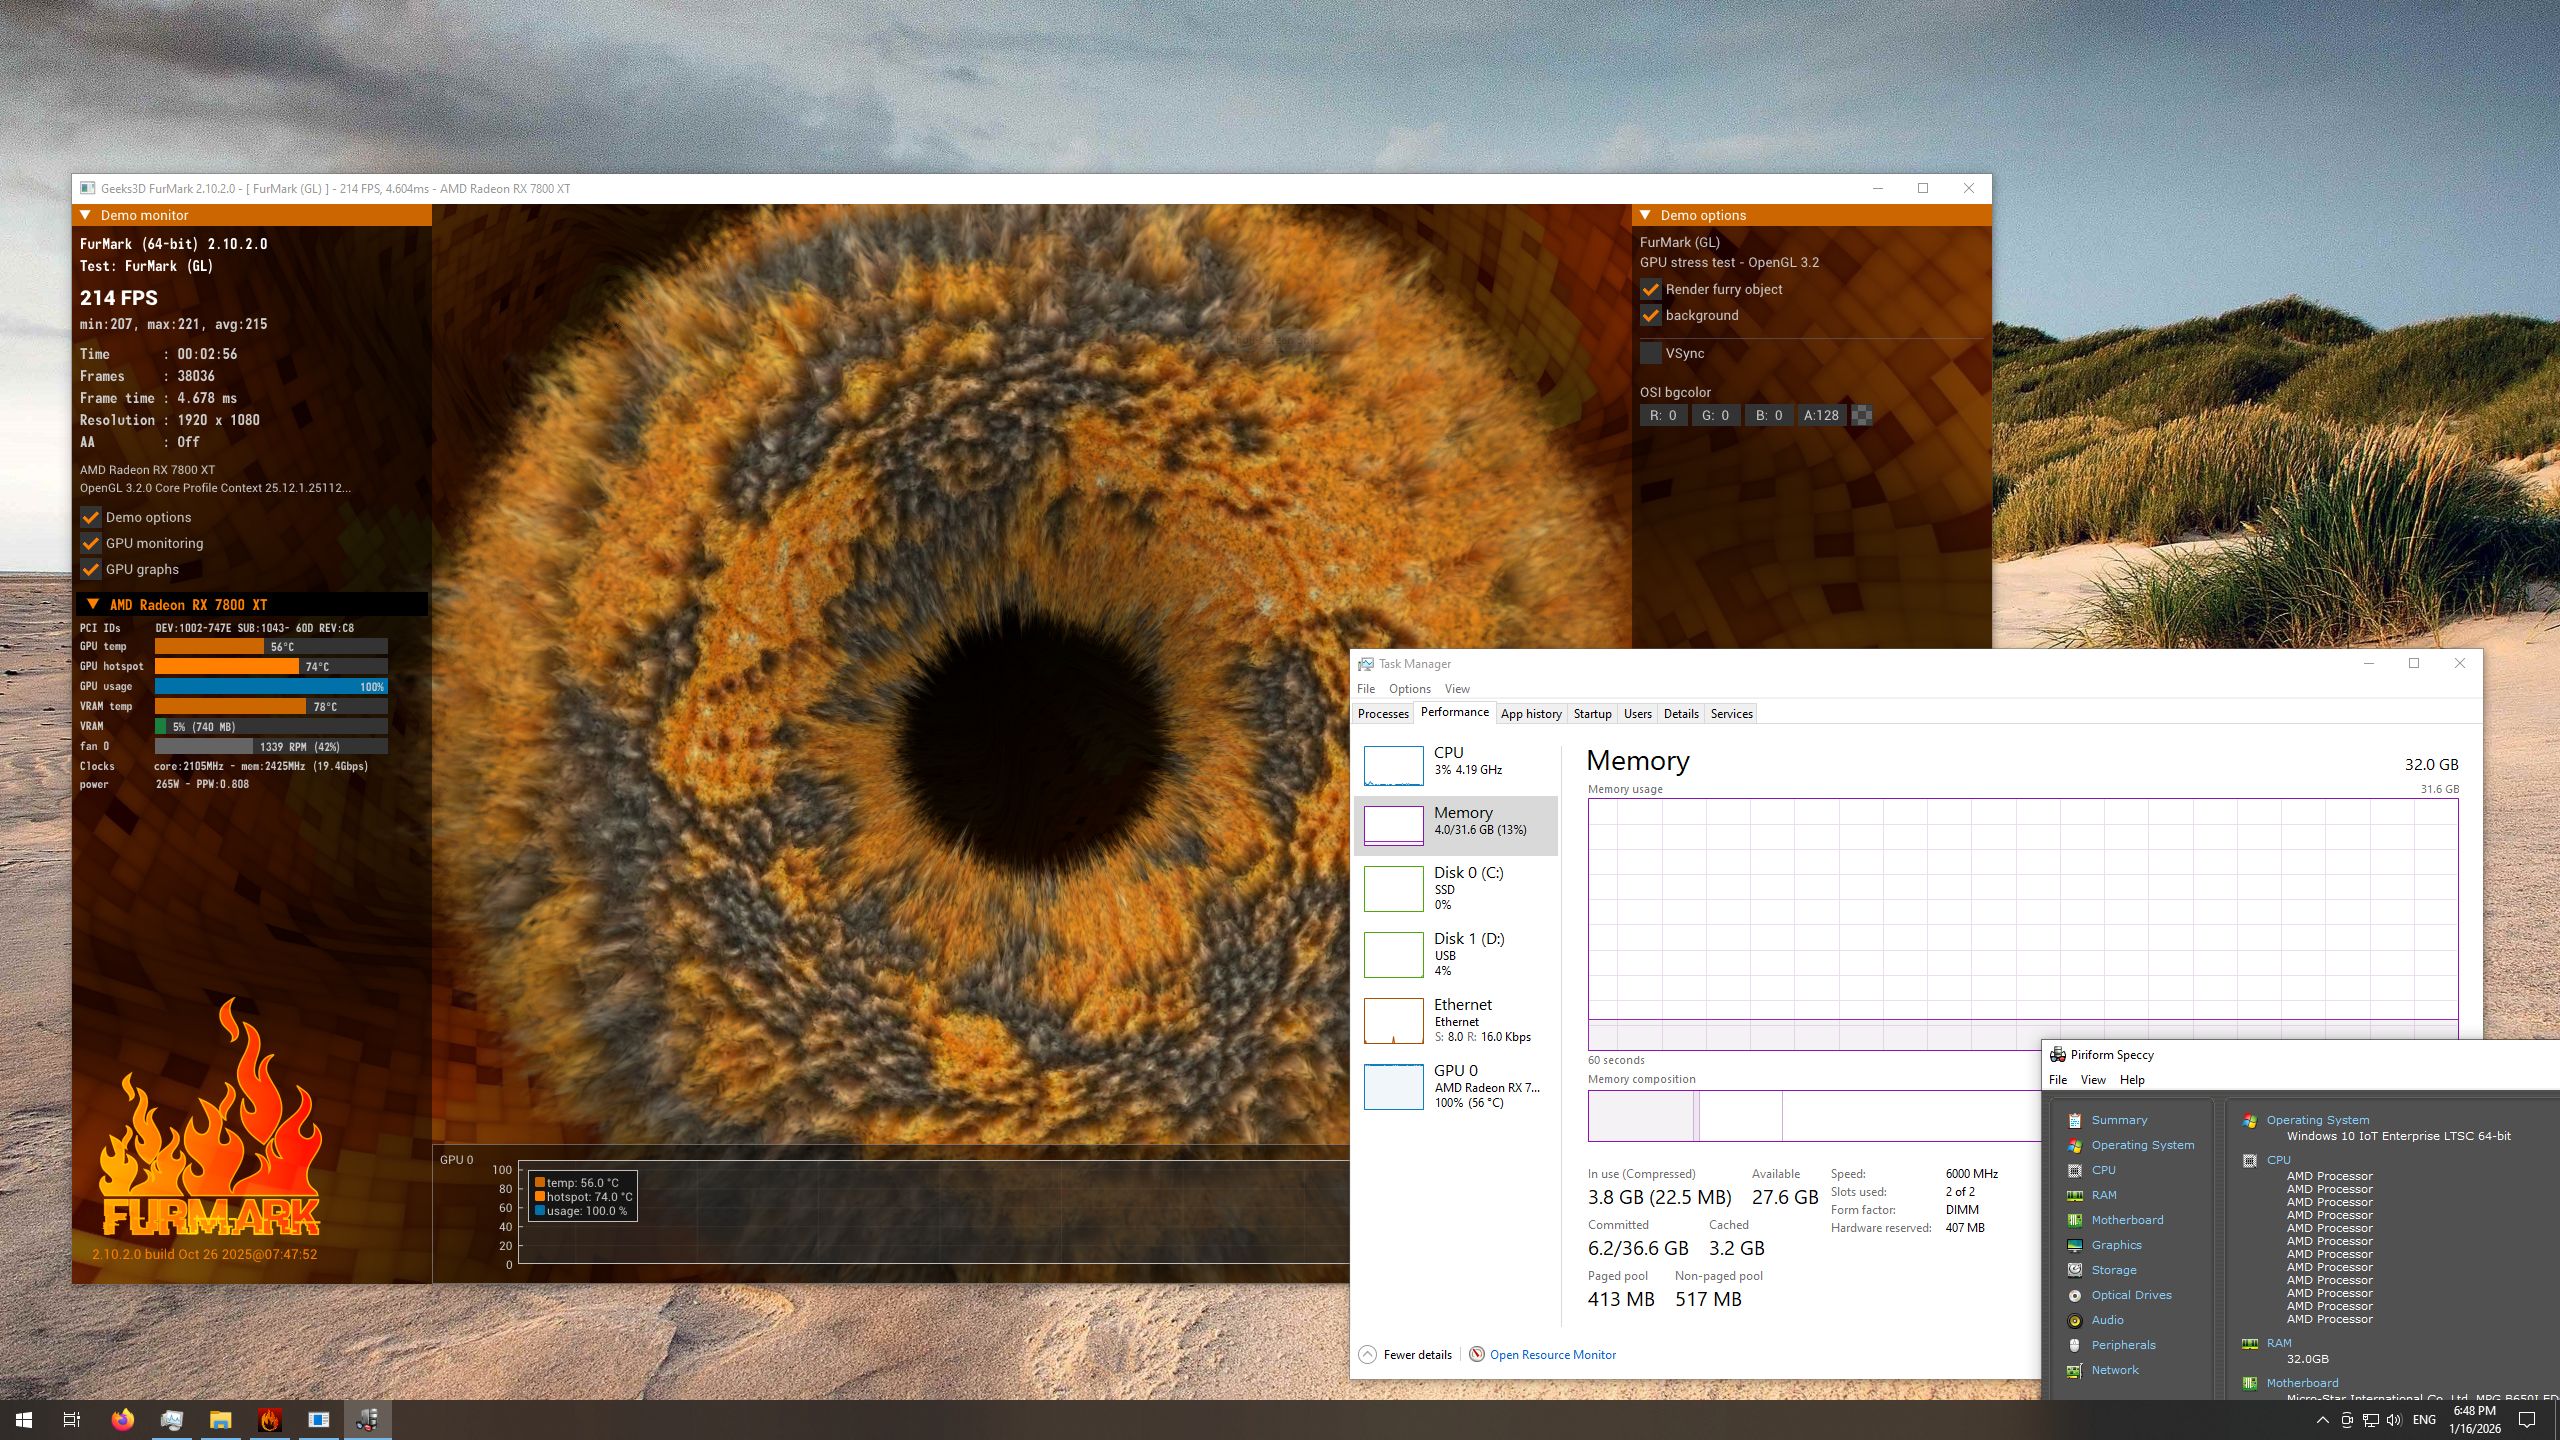
Task: Disable the GPU graphs checkbox
Action: (91, 569)
